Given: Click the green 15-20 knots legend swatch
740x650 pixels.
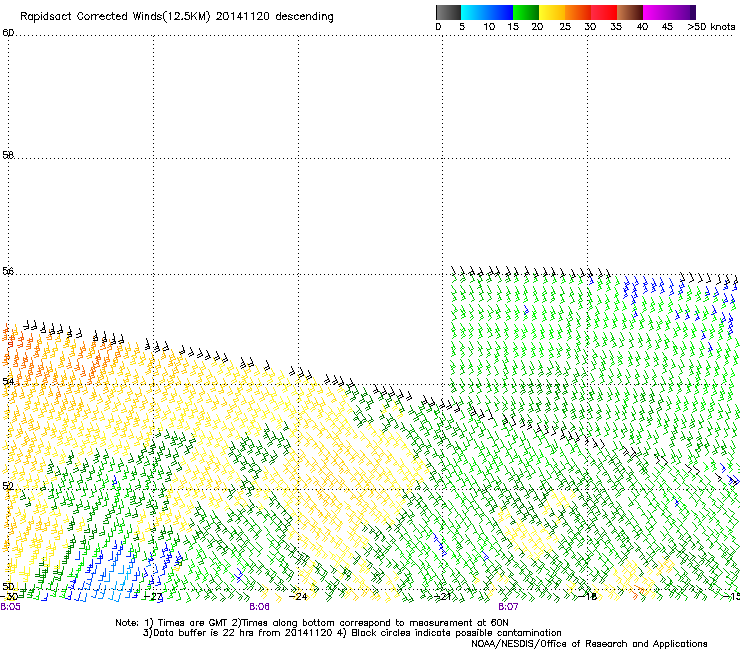Looking at the screenshot, I should 526,12.
